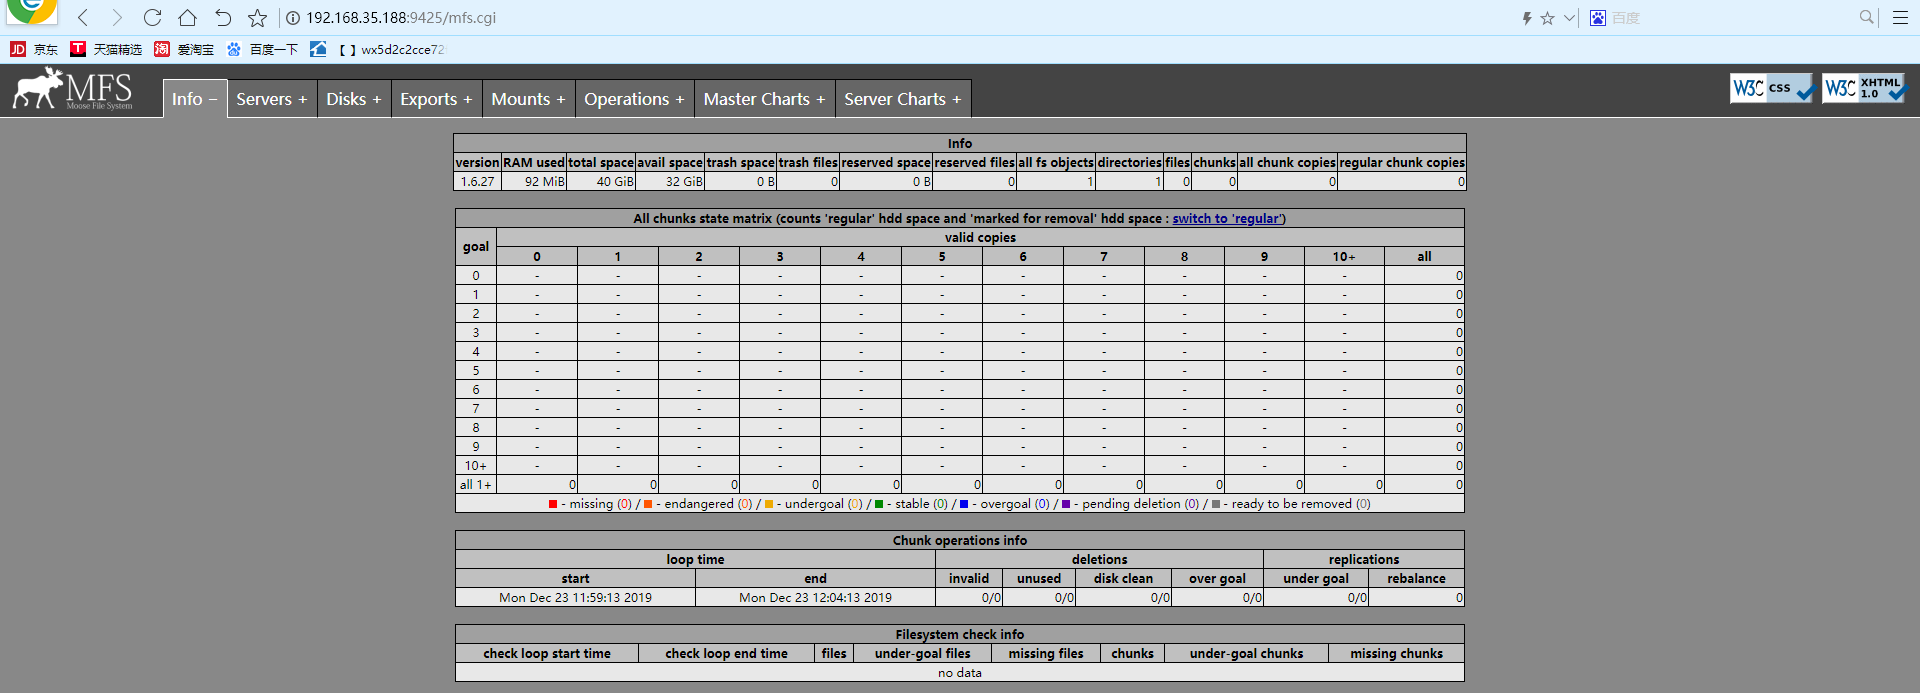Click the version value '1.6.27'
The height and width of the screenshot is (693, 1920).
pyautogui.click(x=477, y=182)
